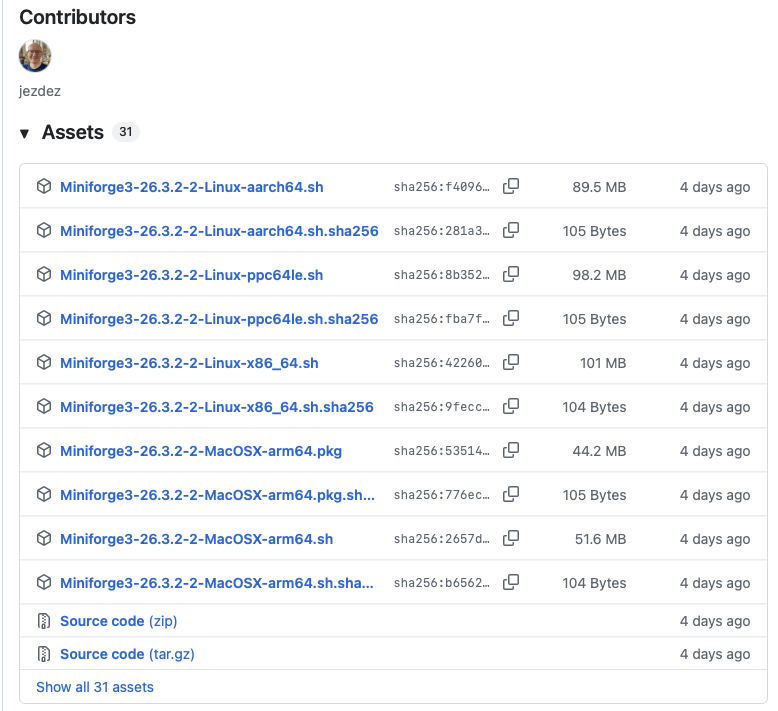Download Miniforge3-26.3.2-2-Linux-x86_64.sh.sha256 checksum
Image resolution: width=778 pixels, height=711 pixels.
click(217, 407)
